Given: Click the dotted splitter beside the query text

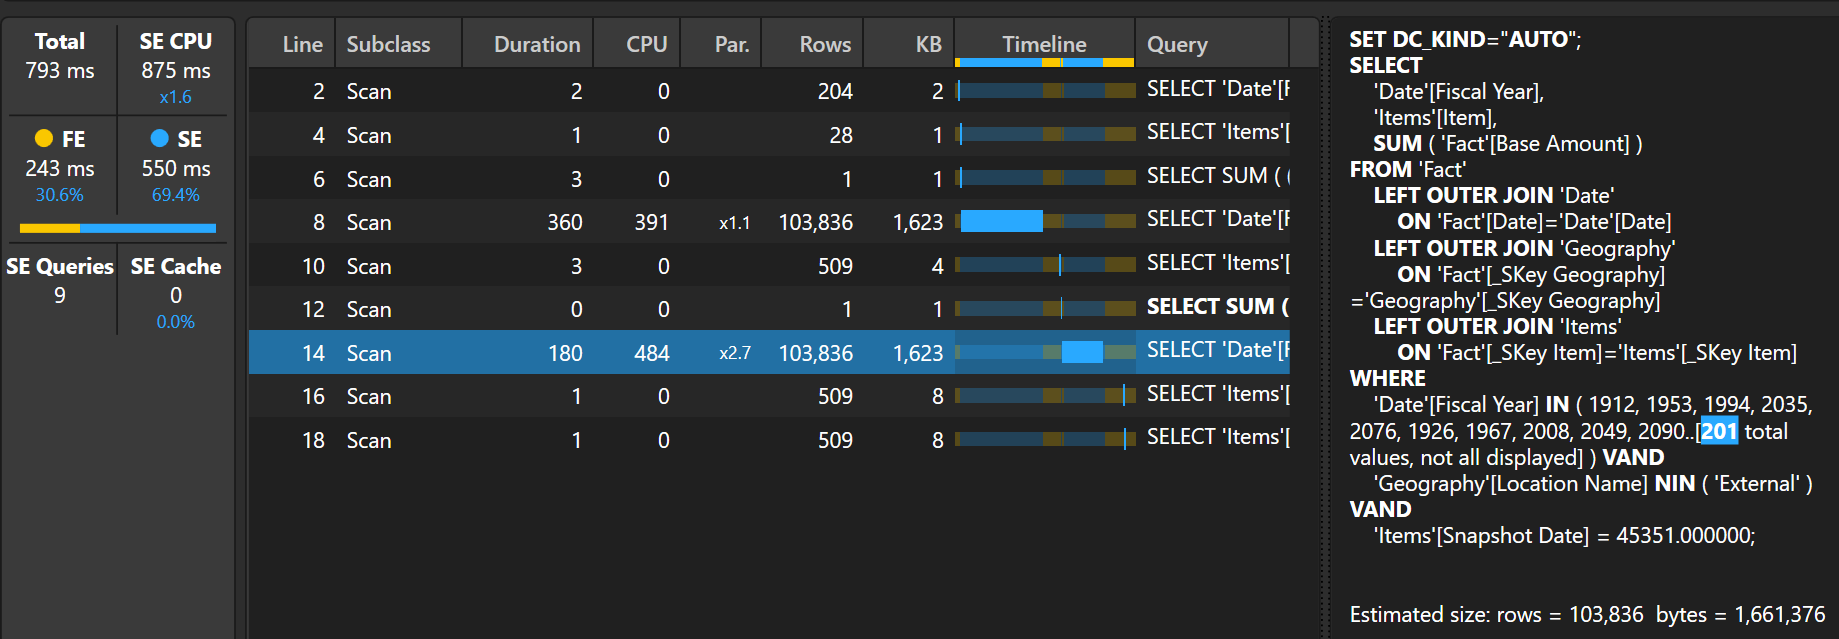Looking at the screenshot, I should tap(1326, 320).
